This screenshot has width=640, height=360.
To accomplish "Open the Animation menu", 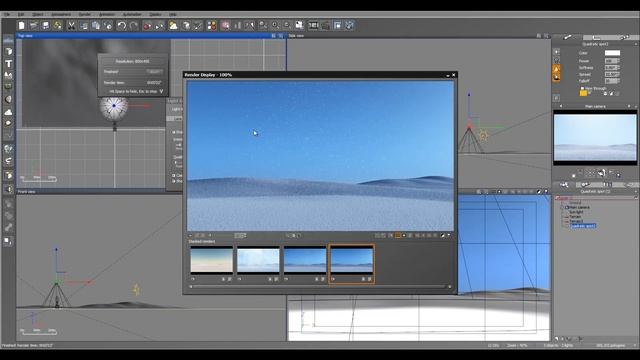I will pyautogui.click(x=107, y=14).
